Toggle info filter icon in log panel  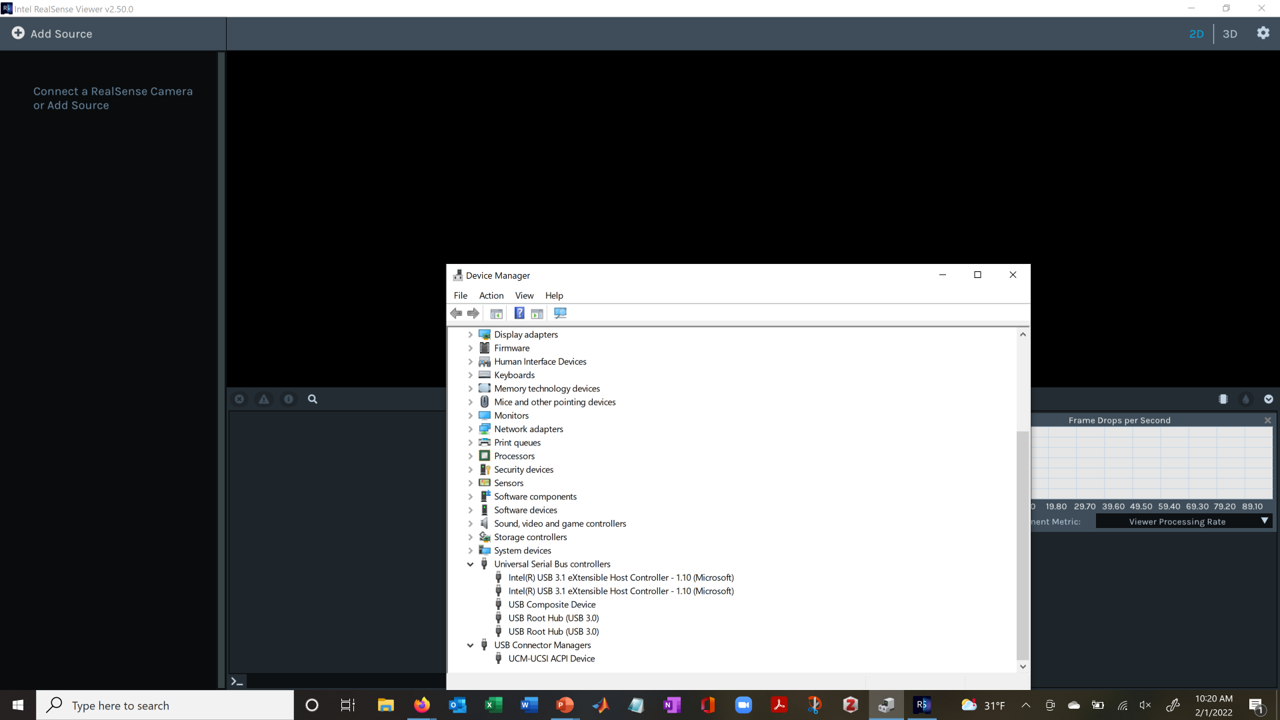click(288, 399)
